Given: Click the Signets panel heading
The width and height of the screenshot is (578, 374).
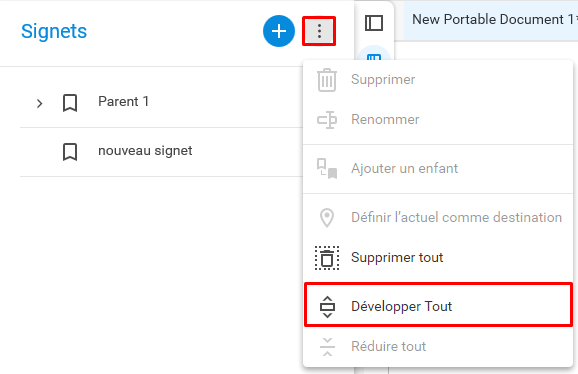Looking at the screenshot, I should tap(54, 31).
